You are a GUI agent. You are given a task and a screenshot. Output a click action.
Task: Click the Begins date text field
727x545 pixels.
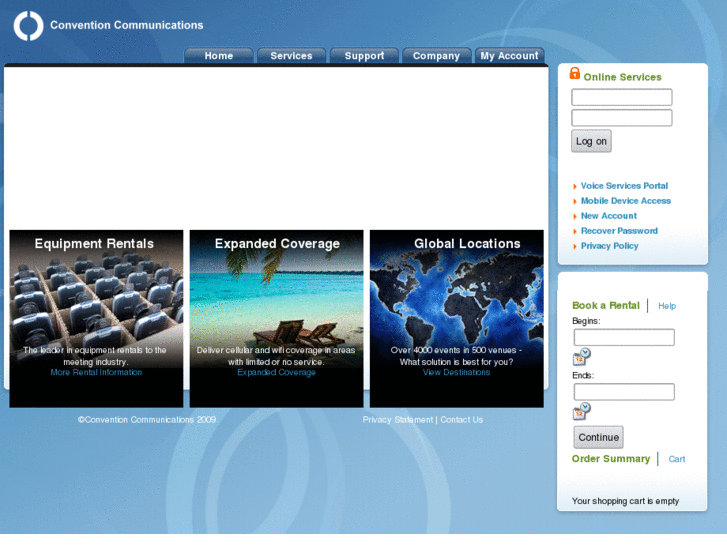tap(623, 338)
